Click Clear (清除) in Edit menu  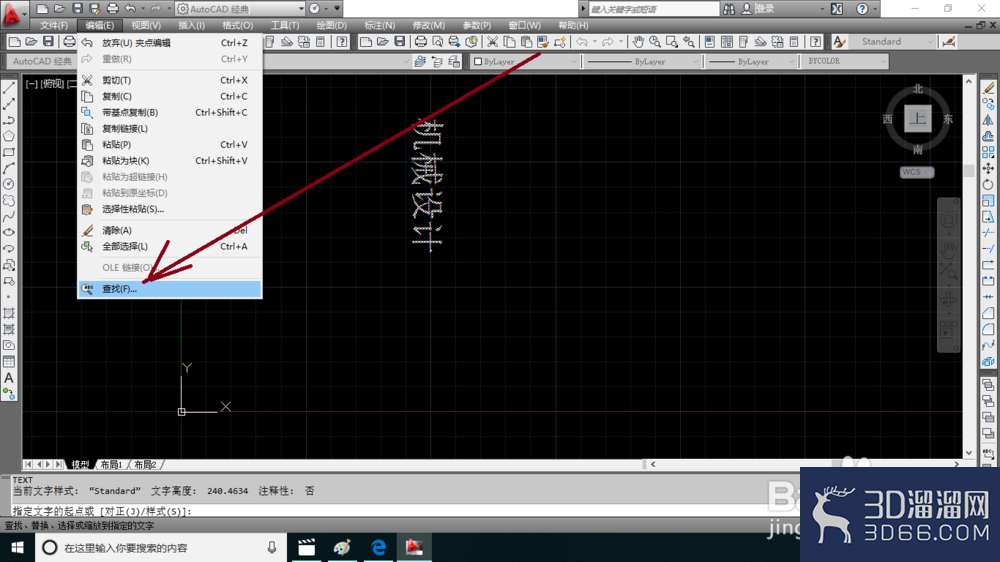coord(170,230)
